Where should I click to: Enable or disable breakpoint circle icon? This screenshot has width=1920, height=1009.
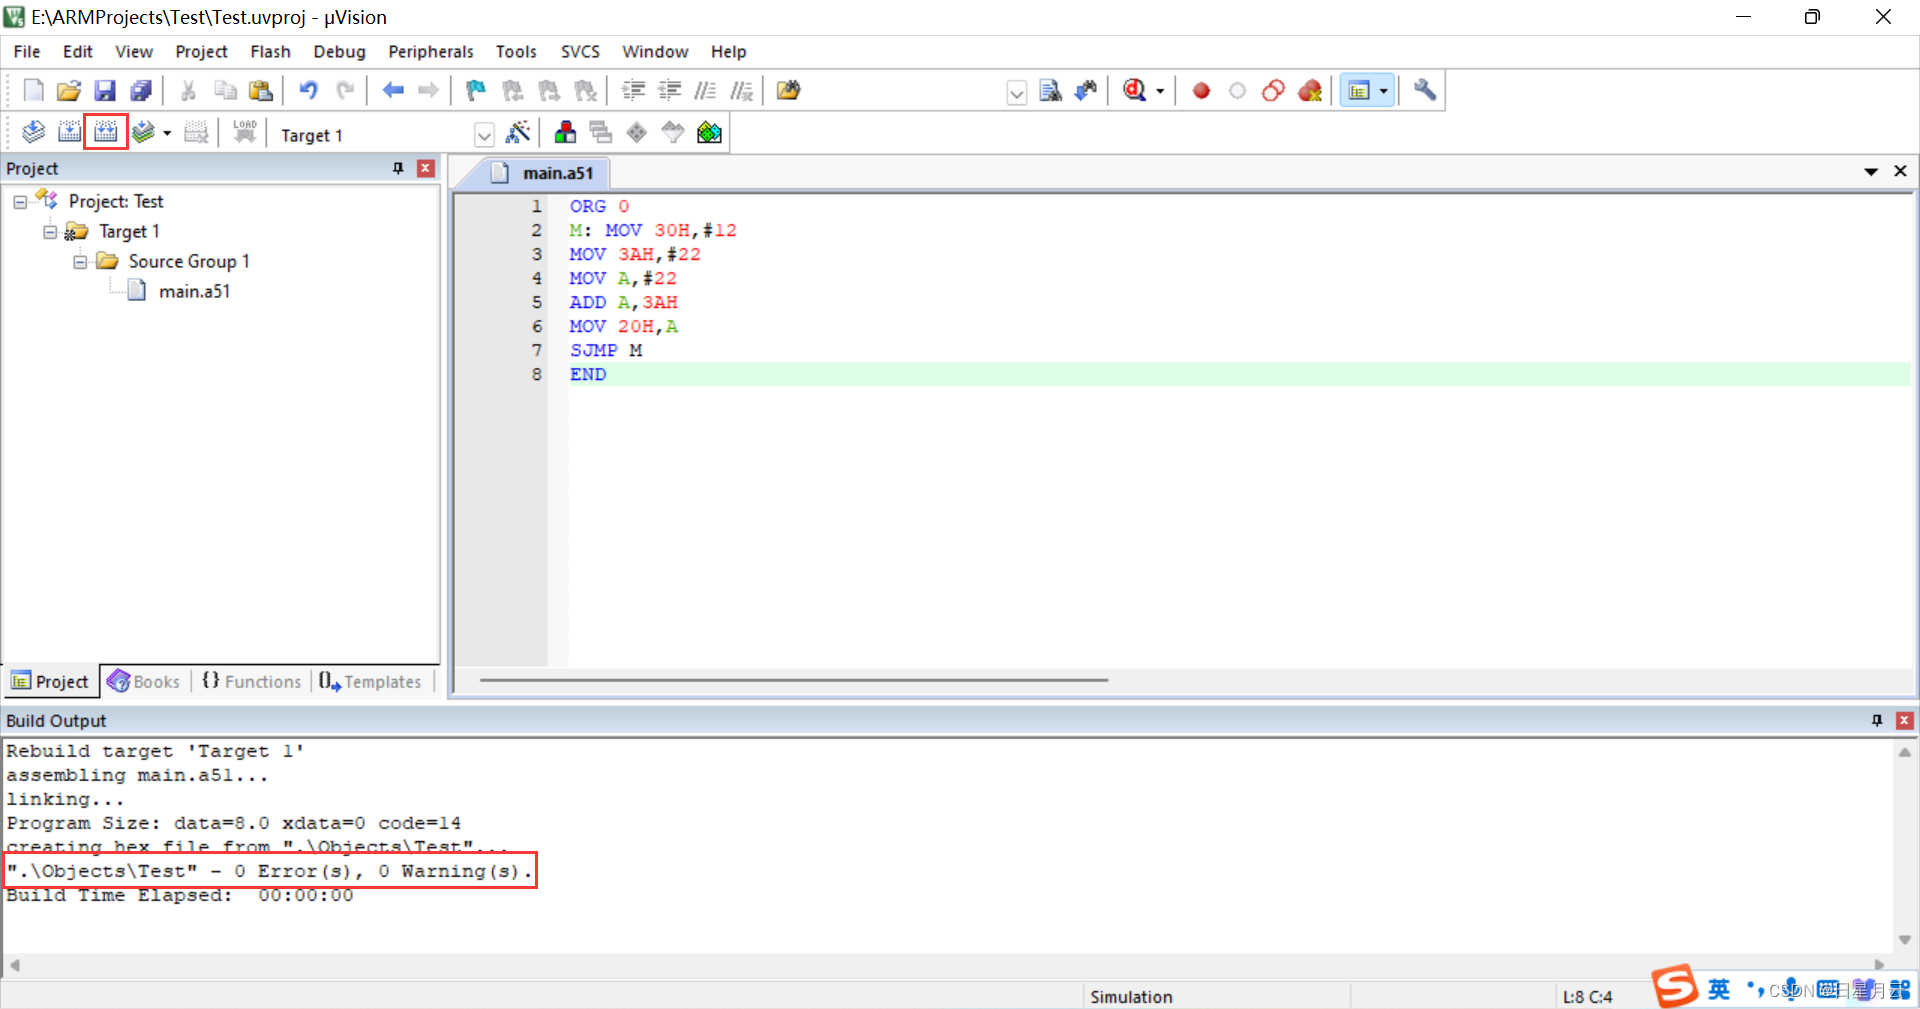point(1237,91)
